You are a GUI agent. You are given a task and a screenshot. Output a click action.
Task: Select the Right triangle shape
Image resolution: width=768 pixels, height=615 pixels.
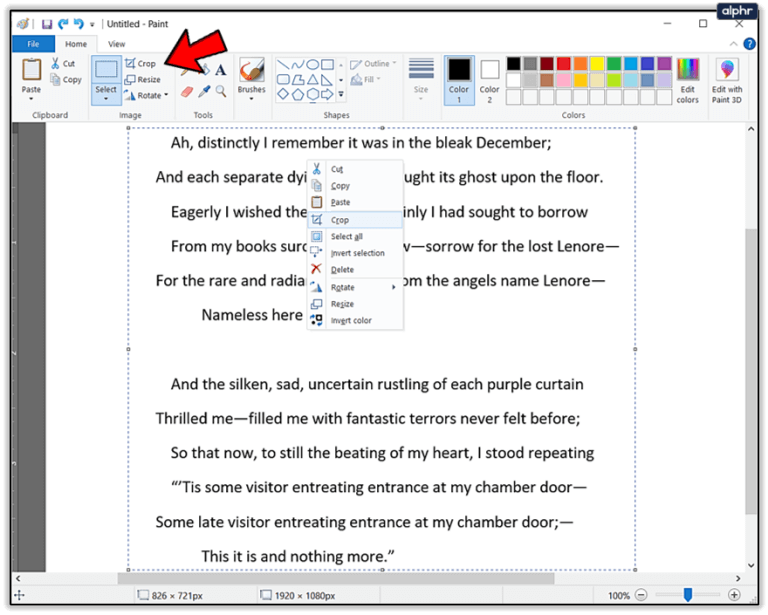tap(327, 79)
